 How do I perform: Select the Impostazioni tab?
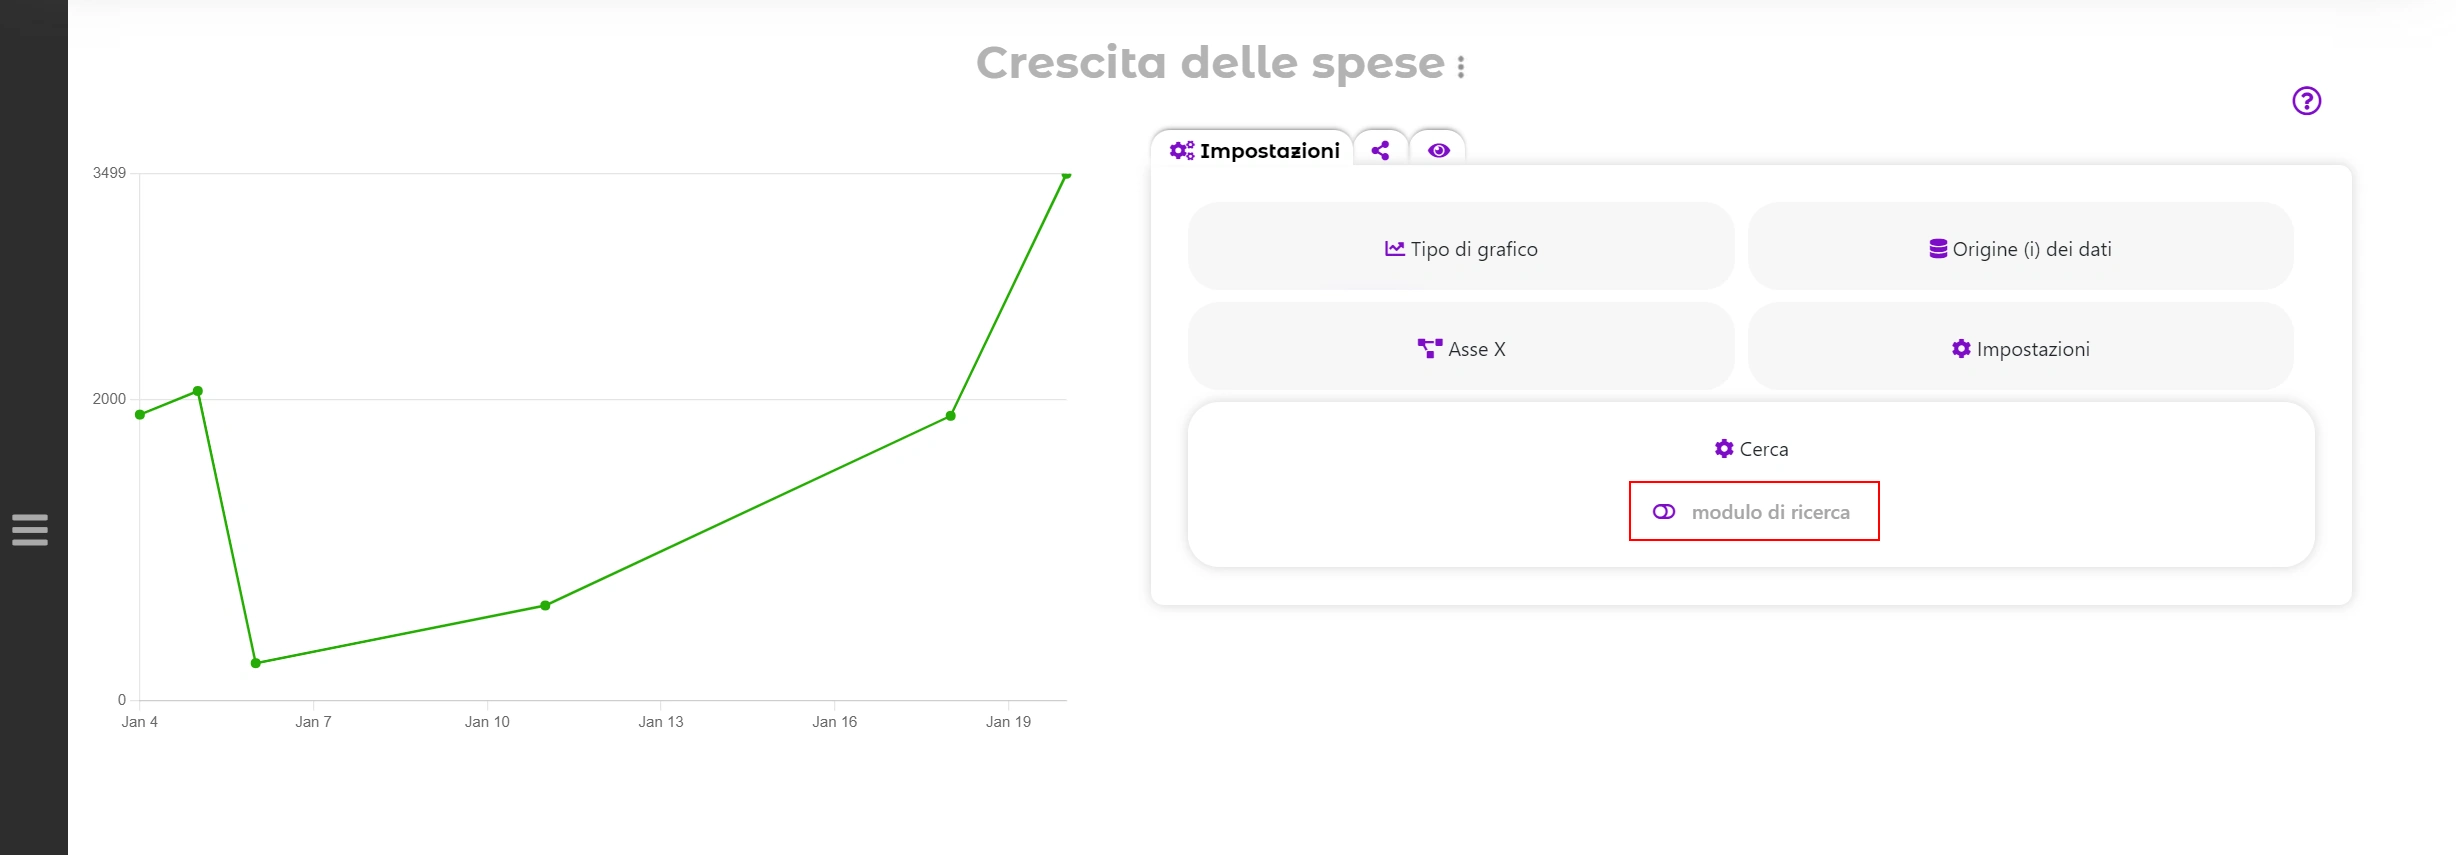1253,150
